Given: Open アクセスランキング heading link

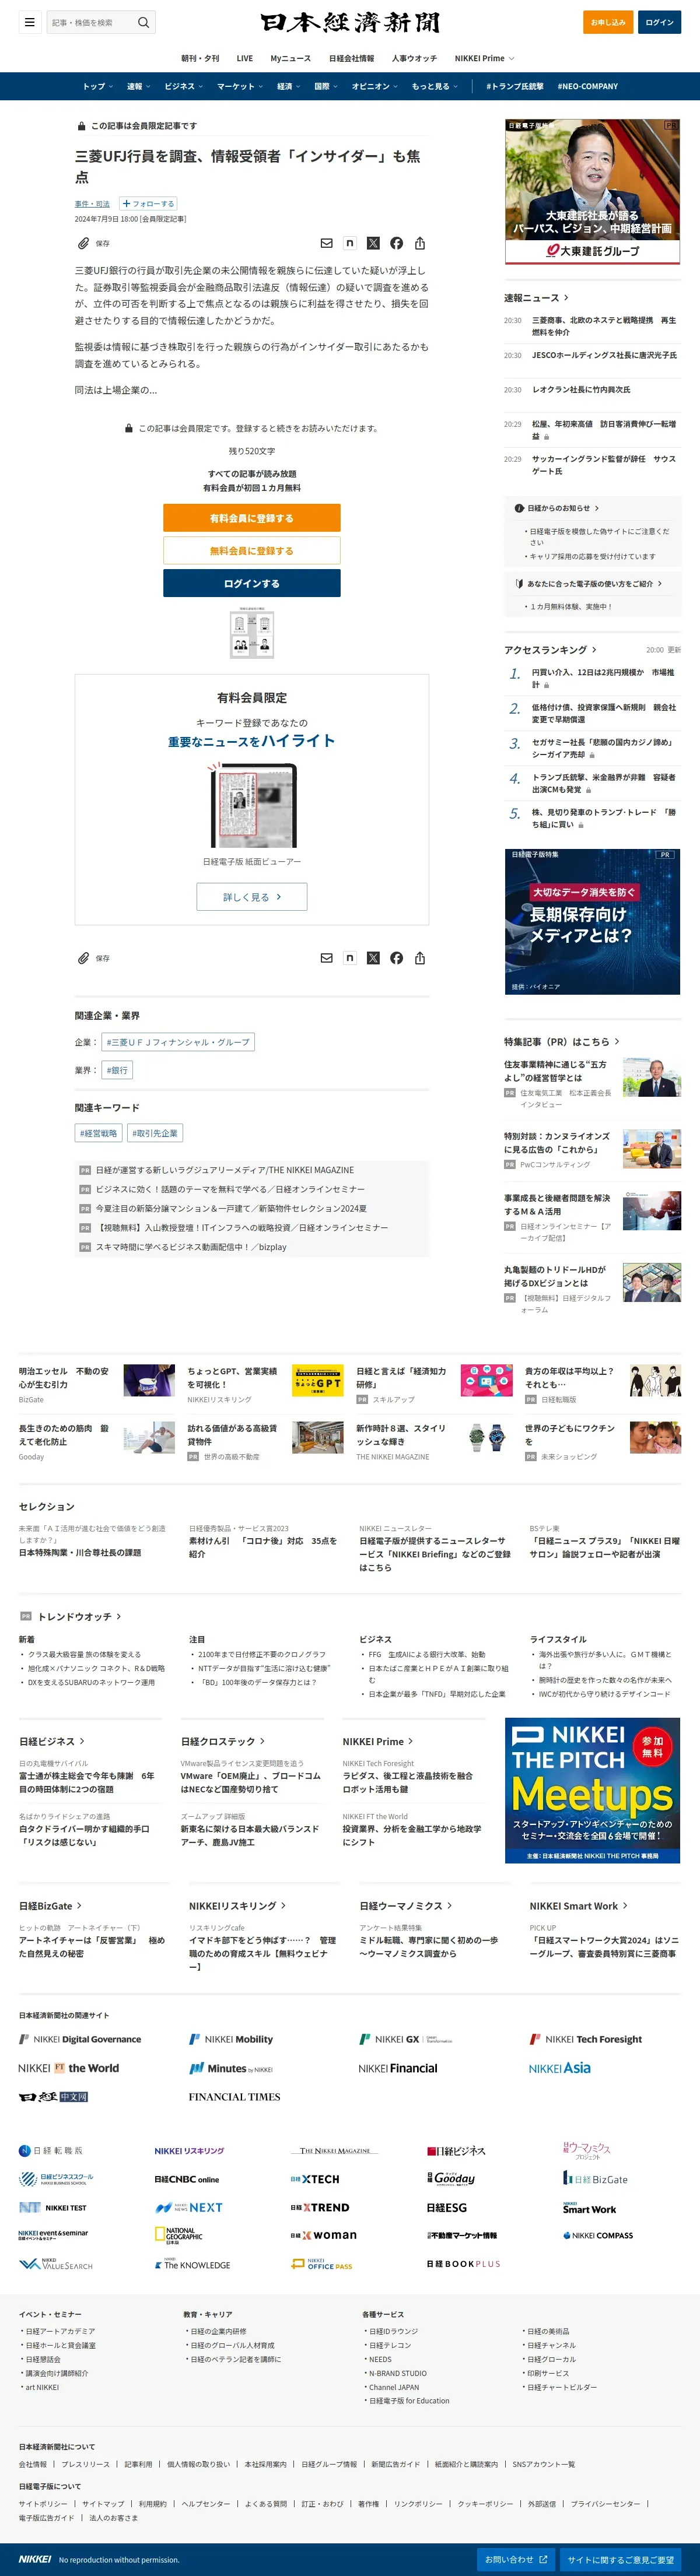Looking at the screenshot, I should click(x=550, y=650).
